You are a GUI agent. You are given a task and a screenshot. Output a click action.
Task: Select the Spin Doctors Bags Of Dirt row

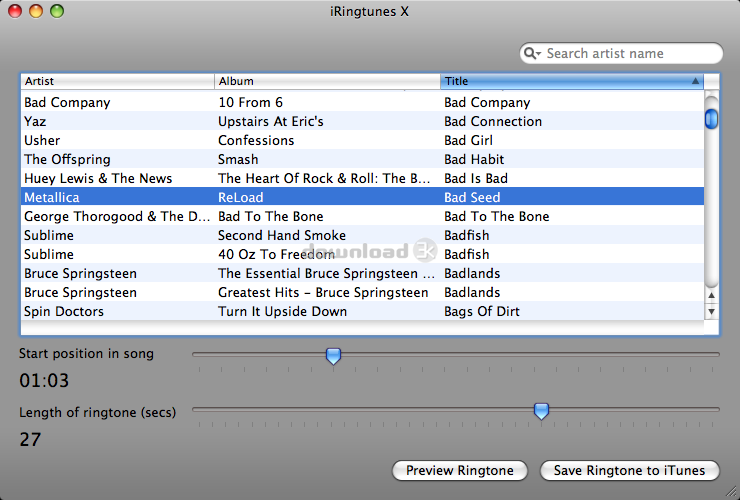point(362,311)
